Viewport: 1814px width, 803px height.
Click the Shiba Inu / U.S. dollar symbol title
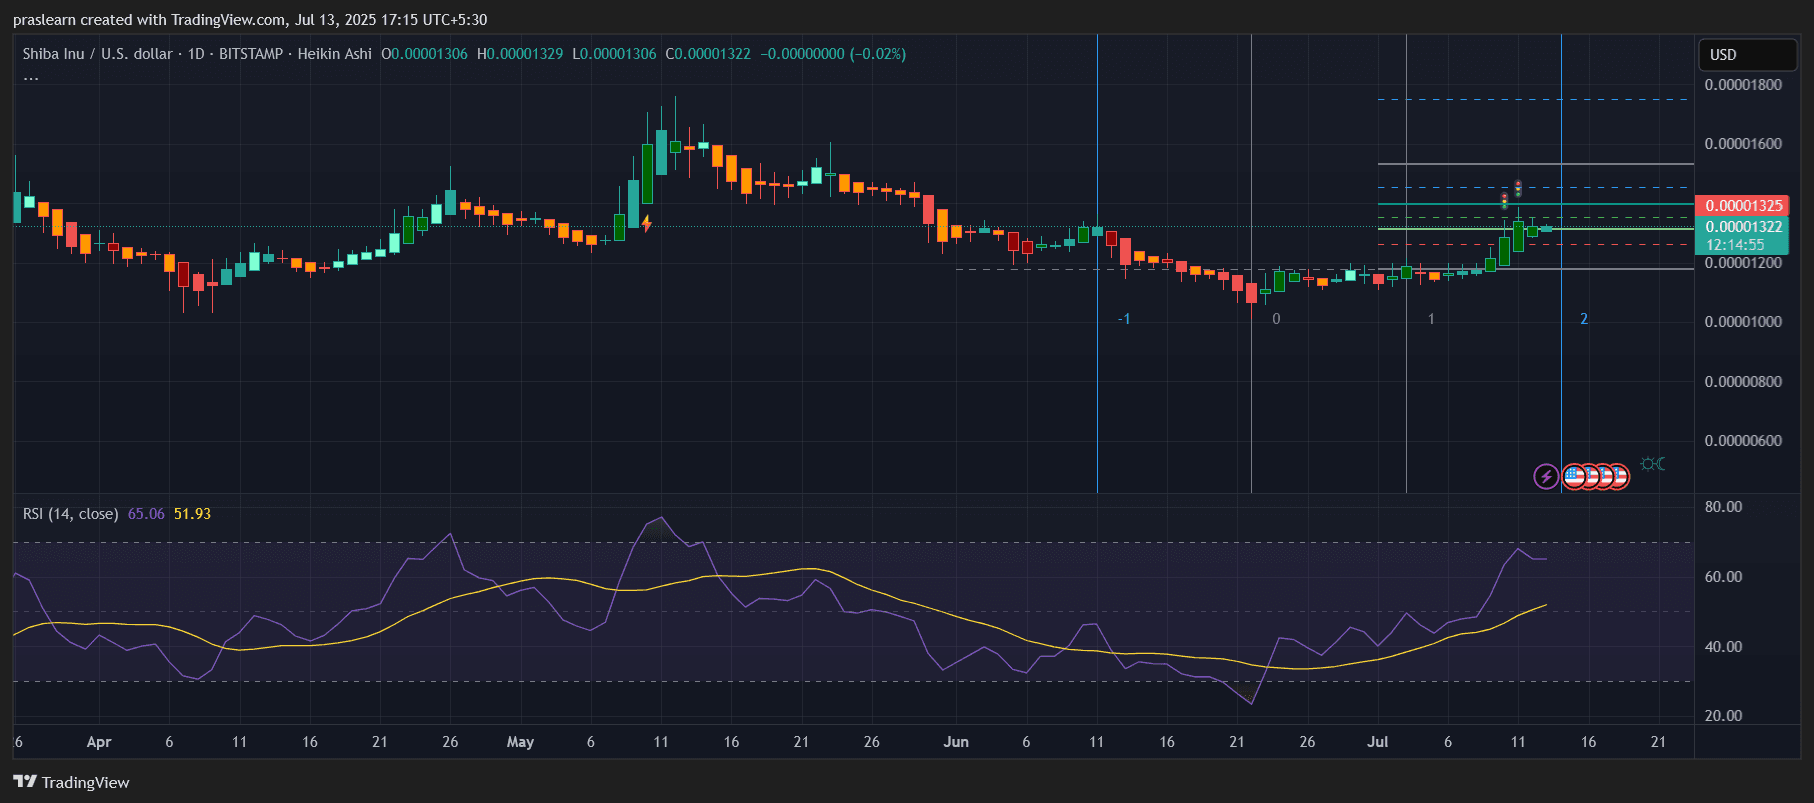[x=97, y=54]
